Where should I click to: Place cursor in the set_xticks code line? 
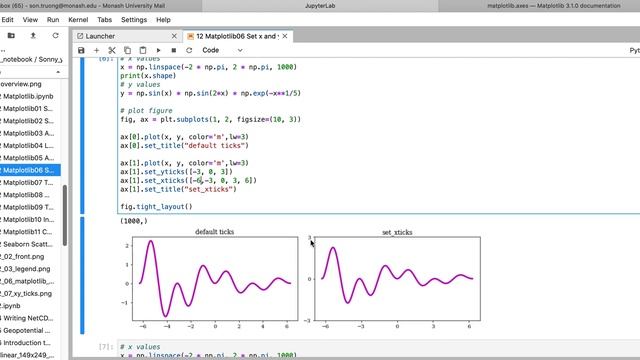click(188, 180)
